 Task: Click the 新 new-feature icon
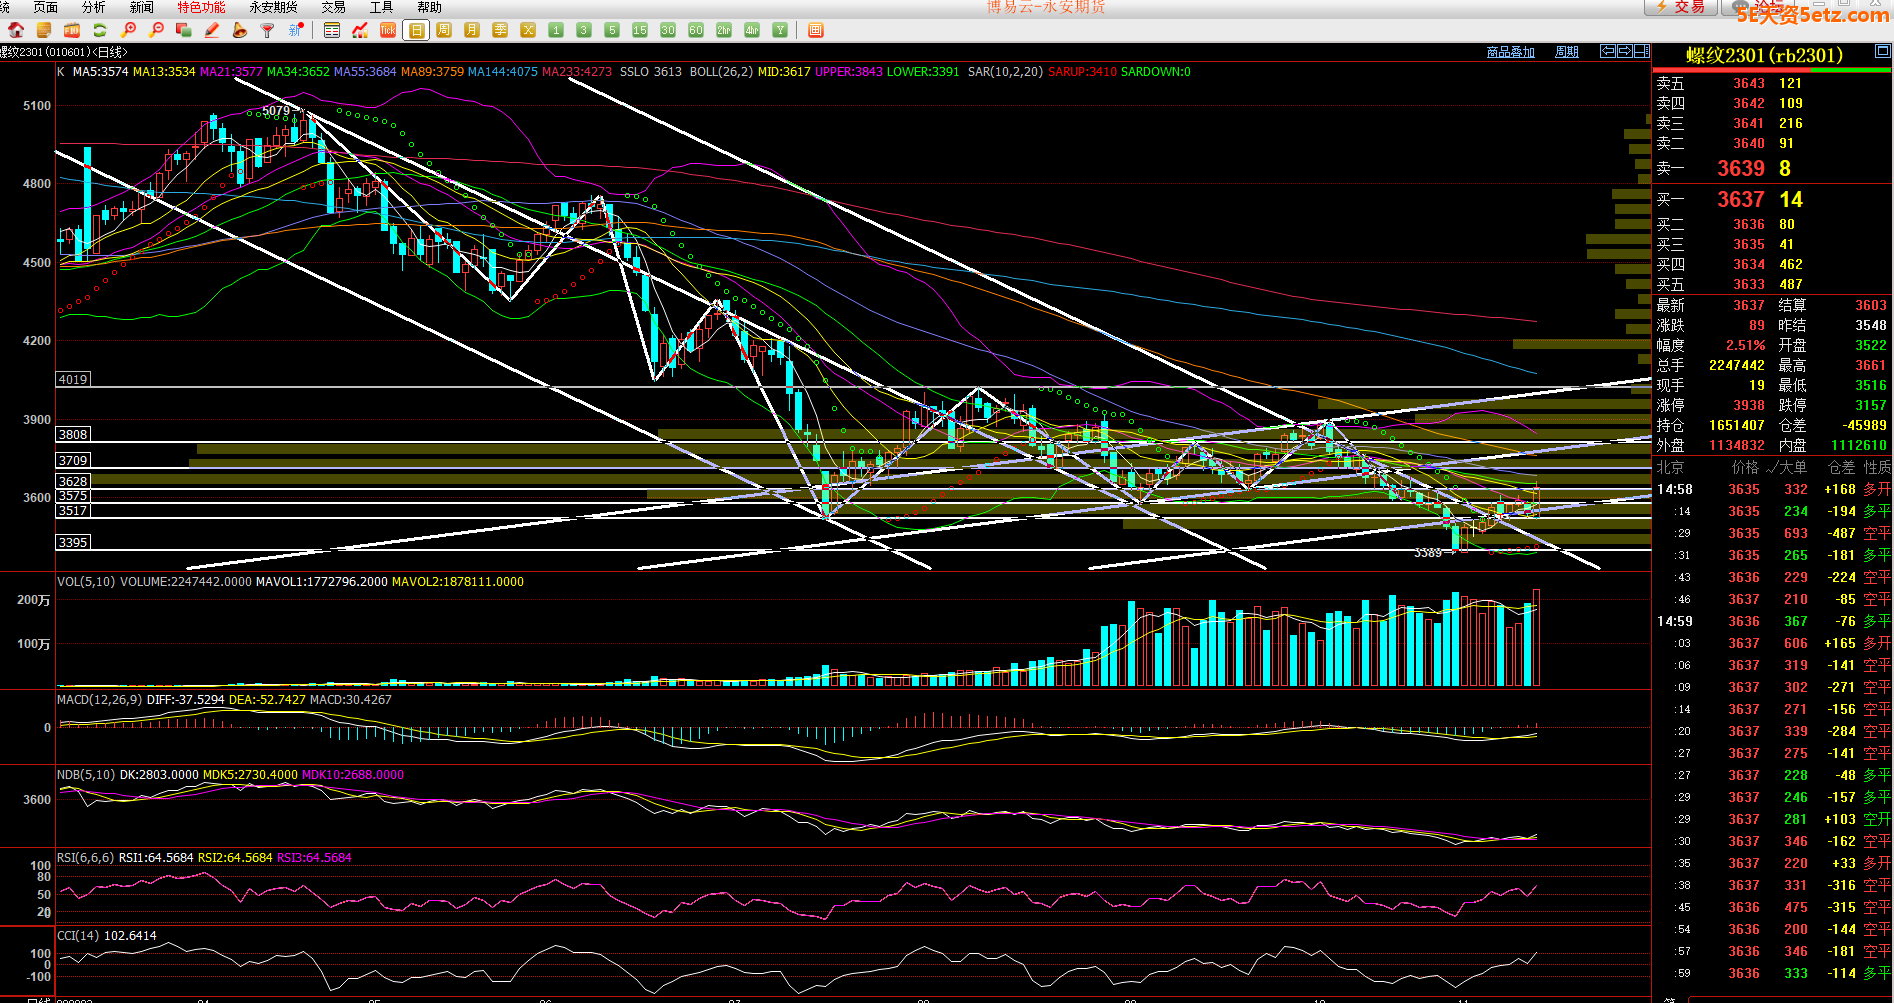click(296, 30)
